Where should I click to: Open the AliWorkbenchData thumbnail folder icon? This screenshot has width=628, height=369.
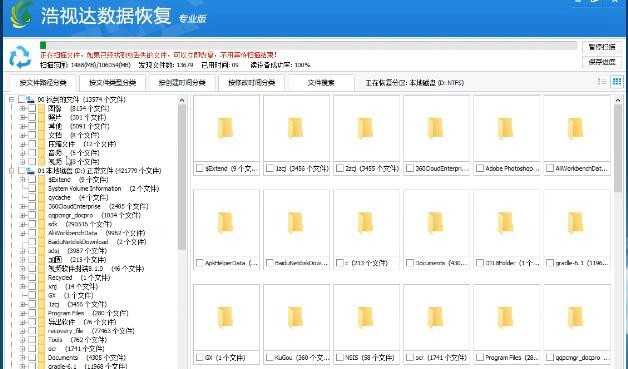click(x=576, y=128)
